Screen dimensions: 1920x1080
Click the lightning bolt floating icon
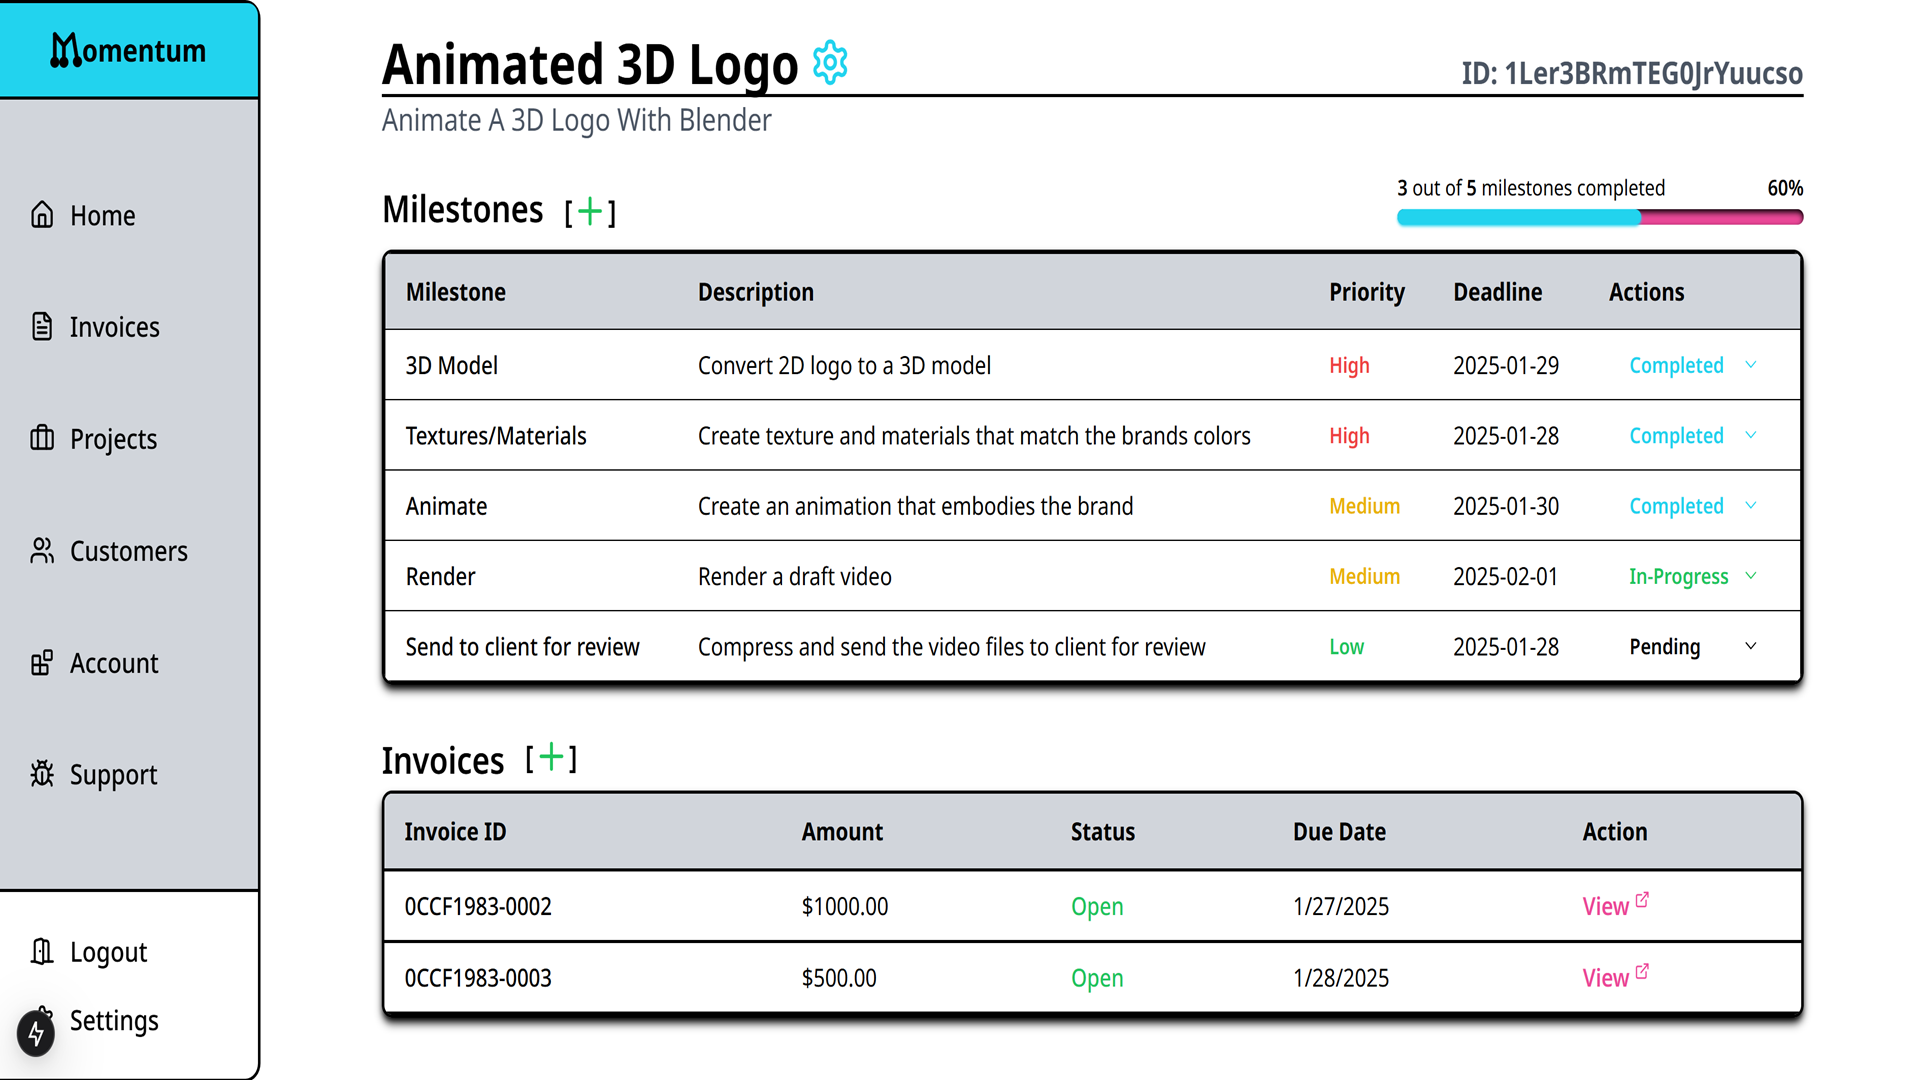[x=36, y=1033]
